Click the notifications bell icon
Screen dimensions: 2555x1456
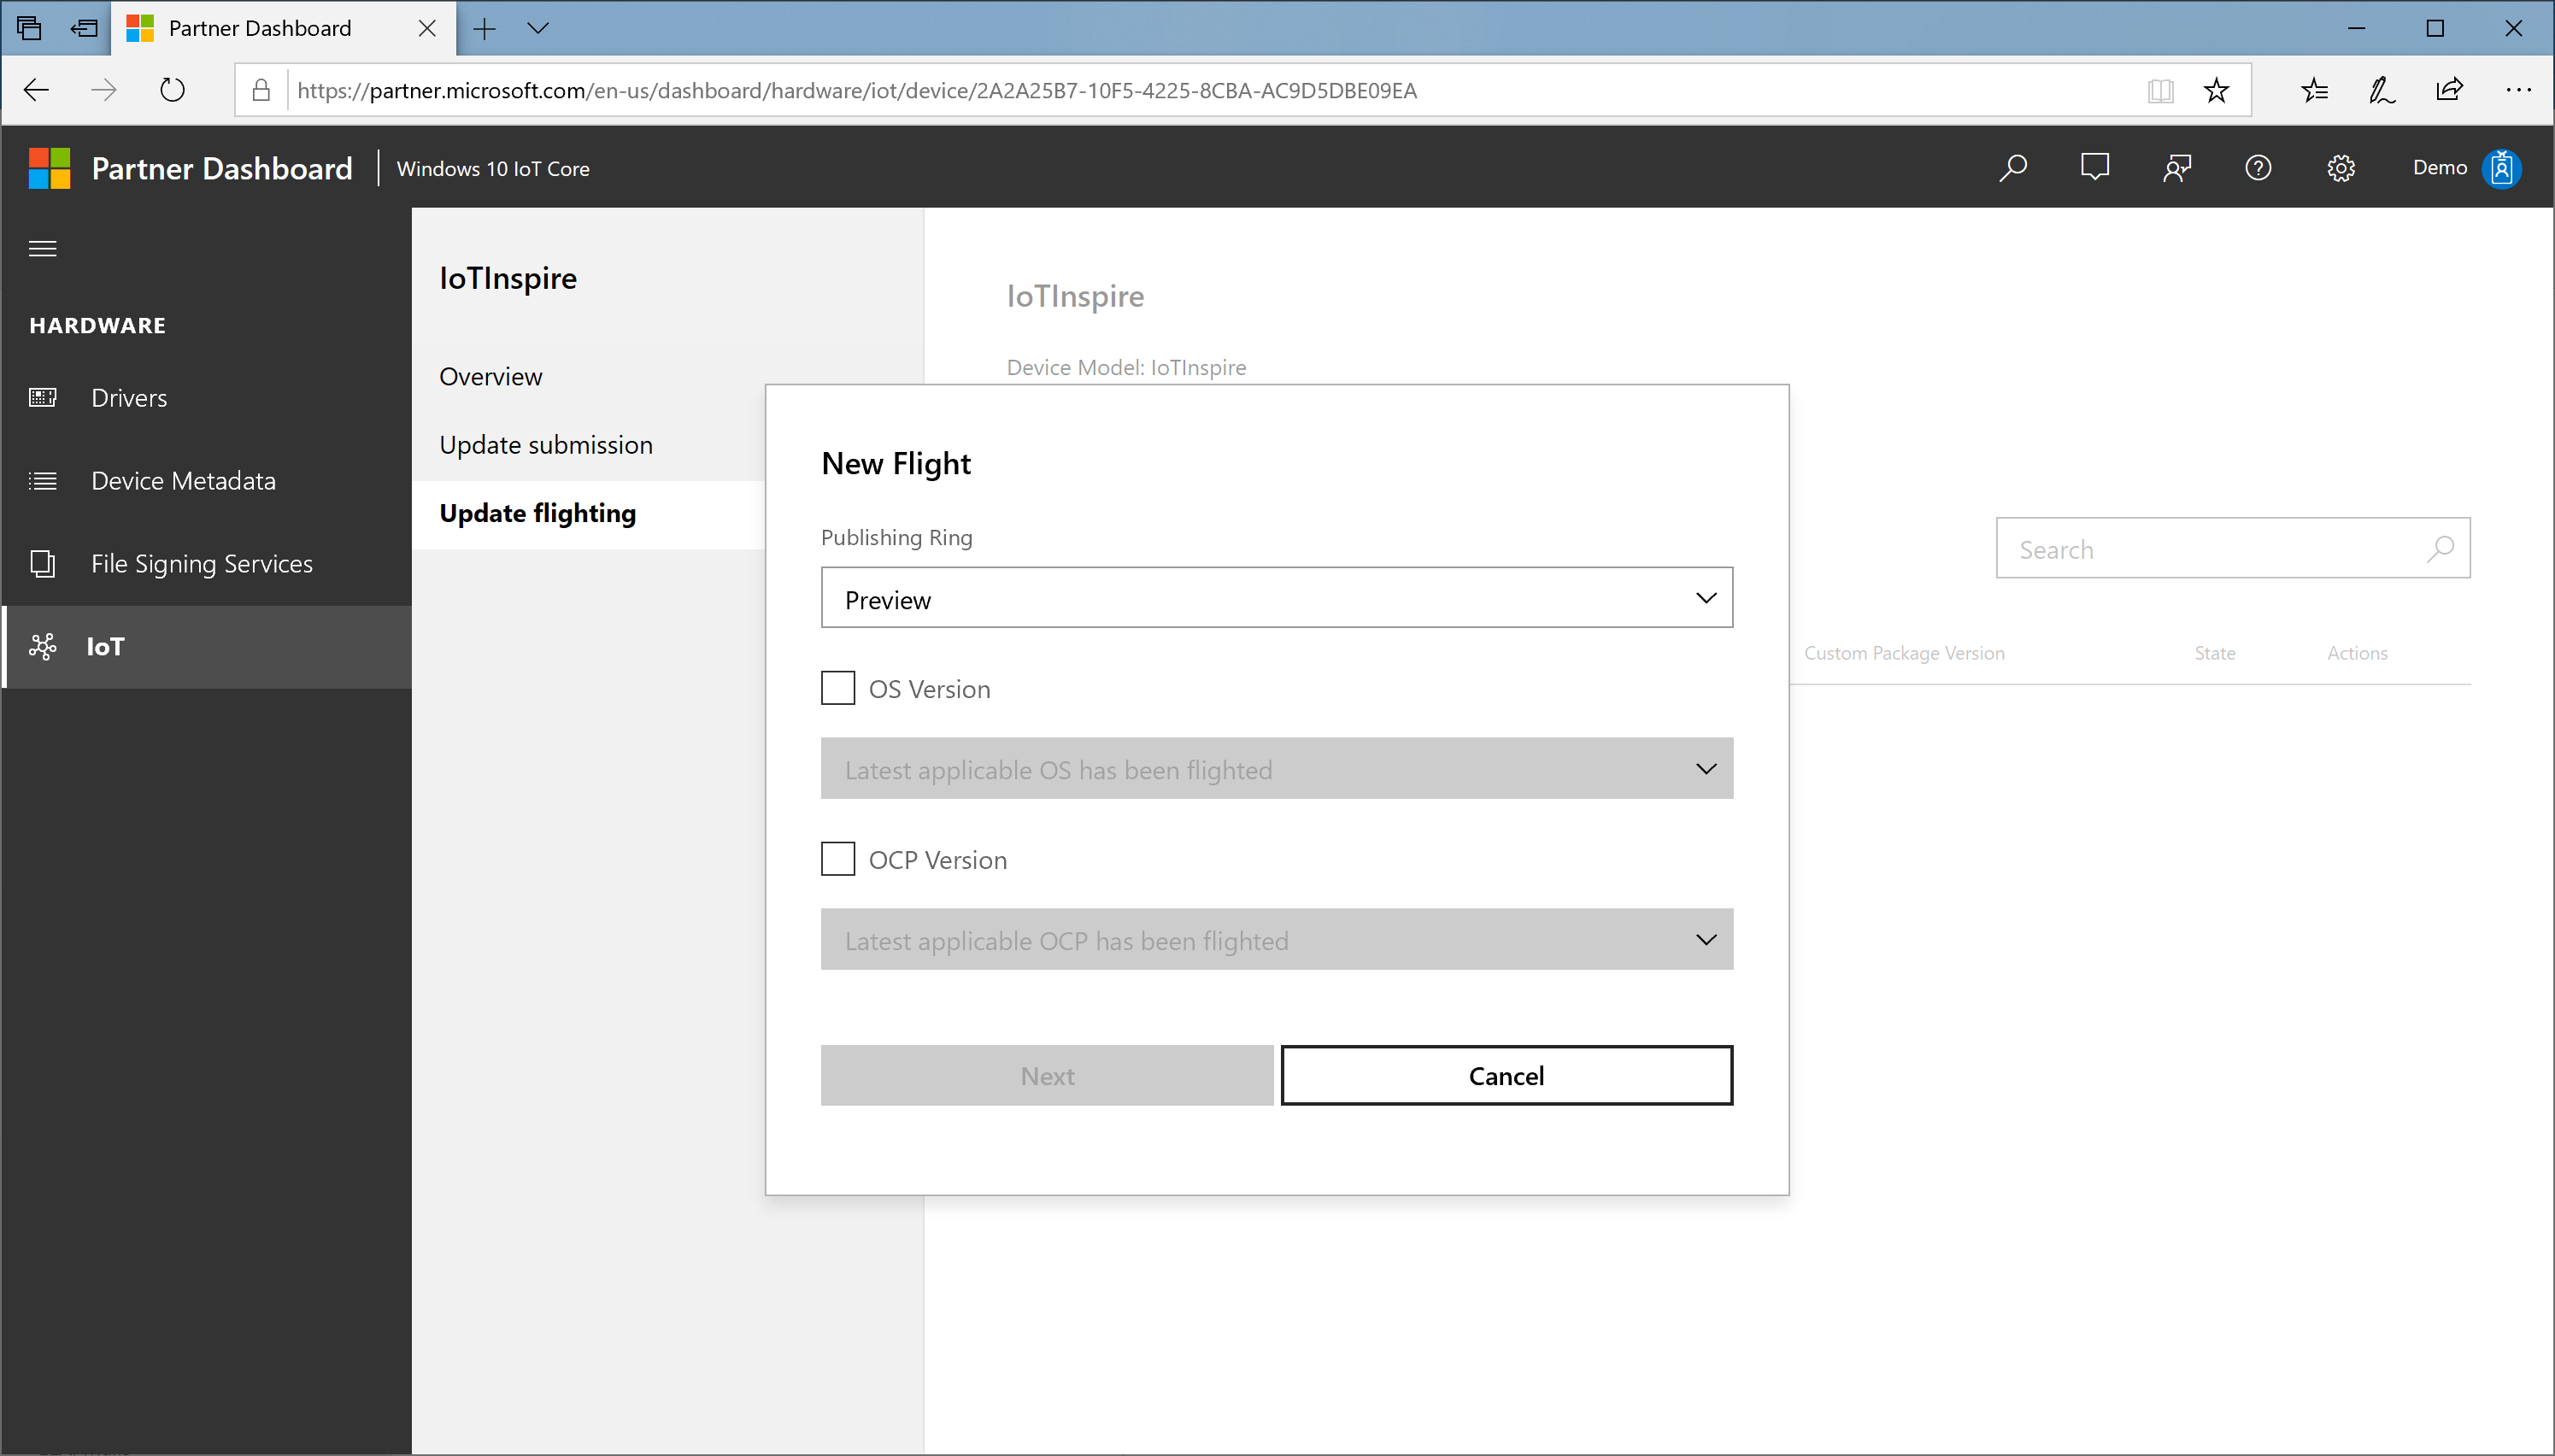2095,167
